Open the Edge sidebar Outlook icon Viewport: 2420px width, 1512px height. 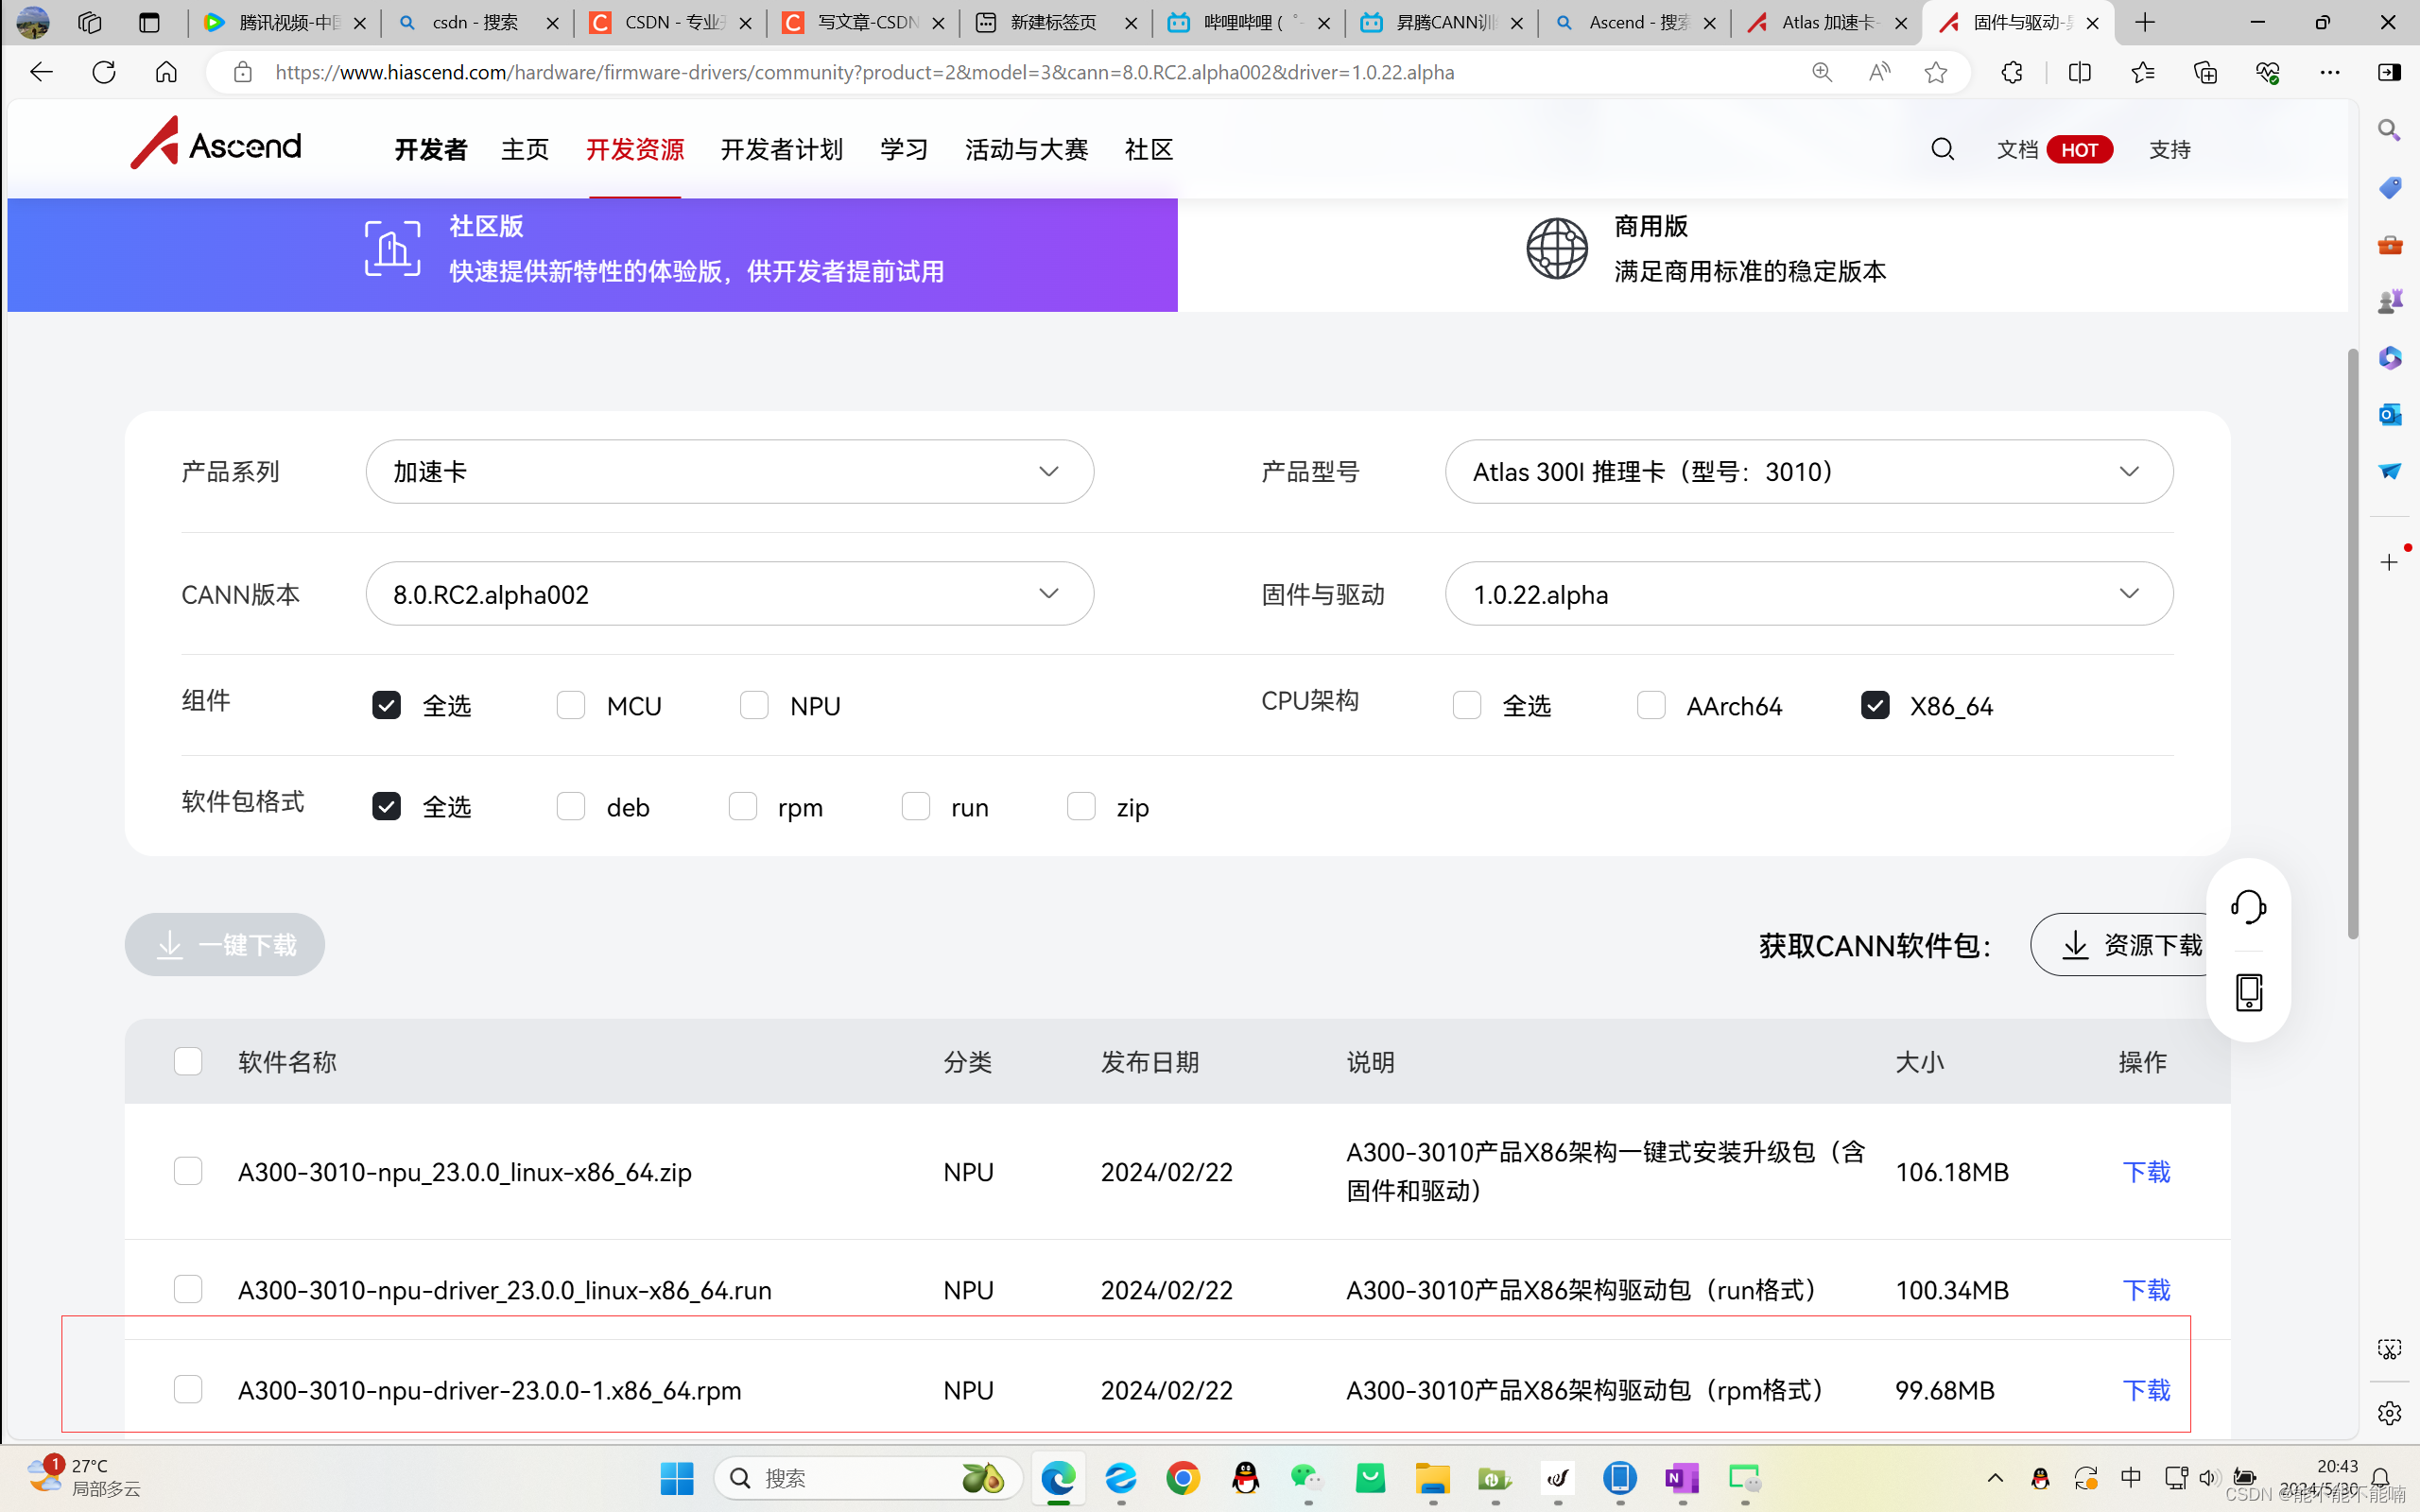(x=2390, y=414)
